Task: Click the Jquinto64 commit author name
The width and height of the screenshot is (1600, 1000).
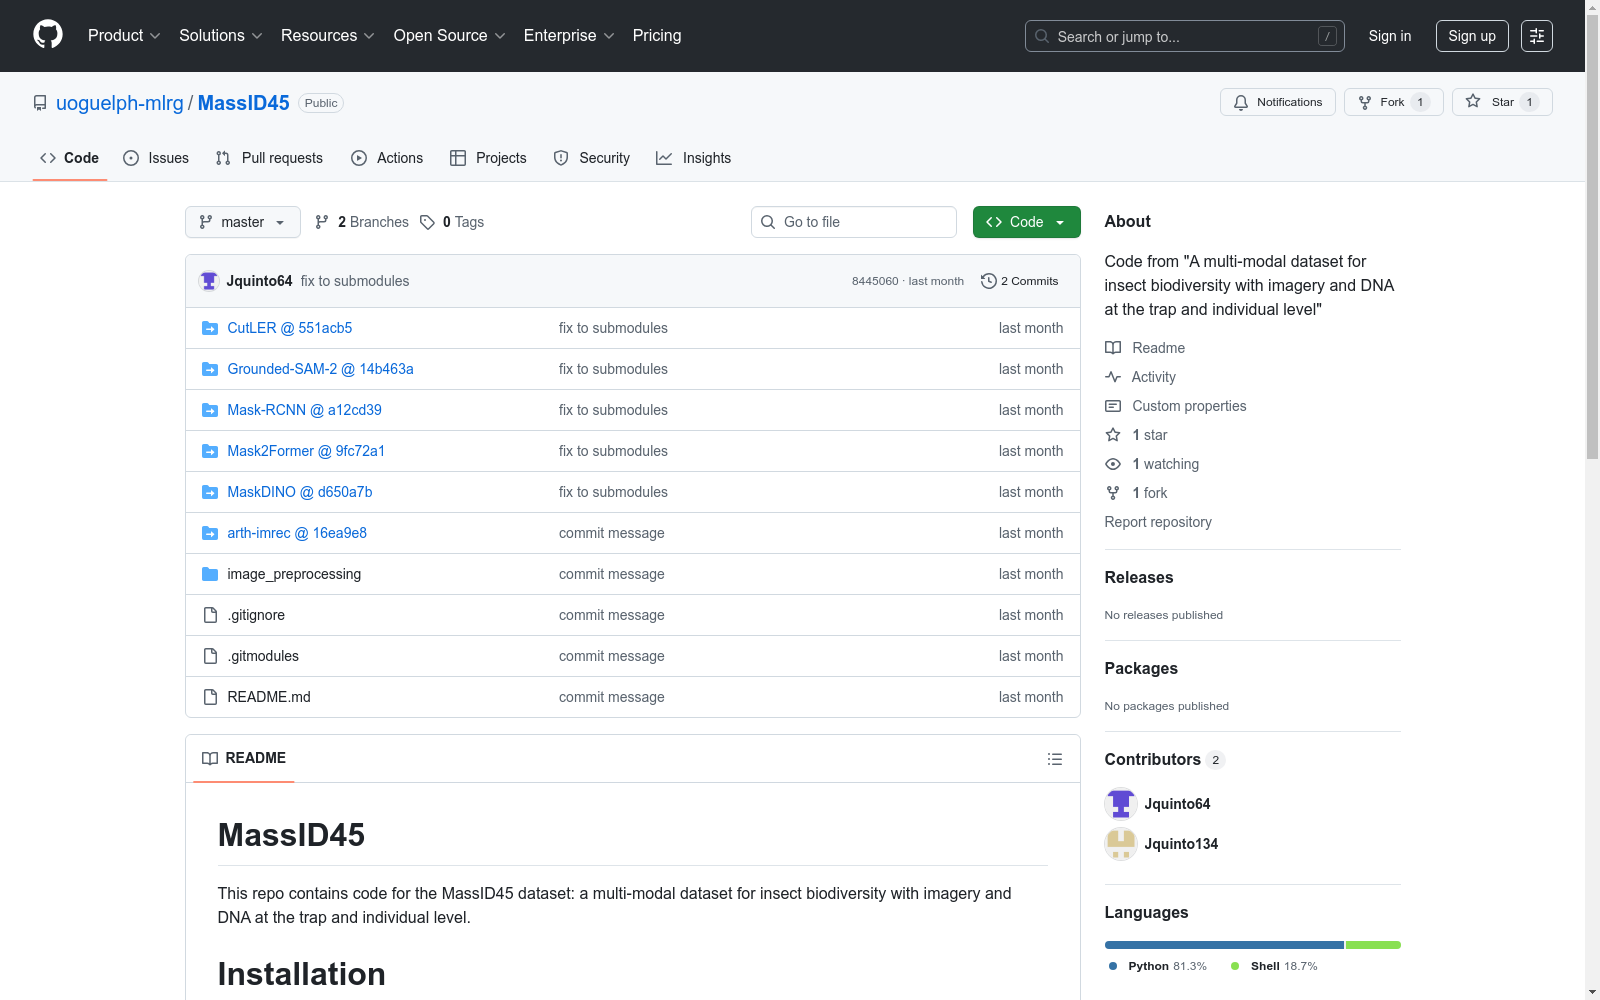Action: coord(260,281)
